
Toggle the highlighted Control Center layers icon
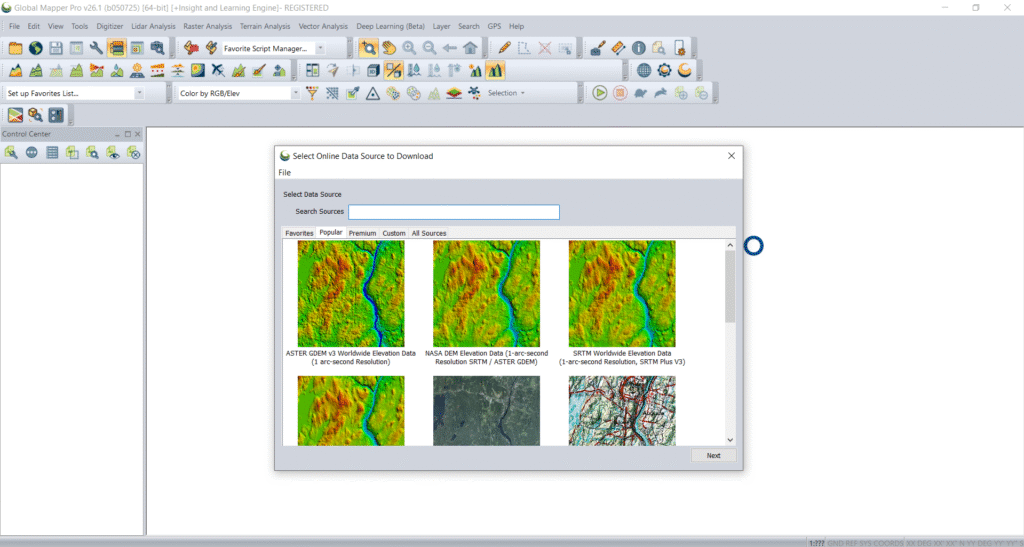click(117, 48)
